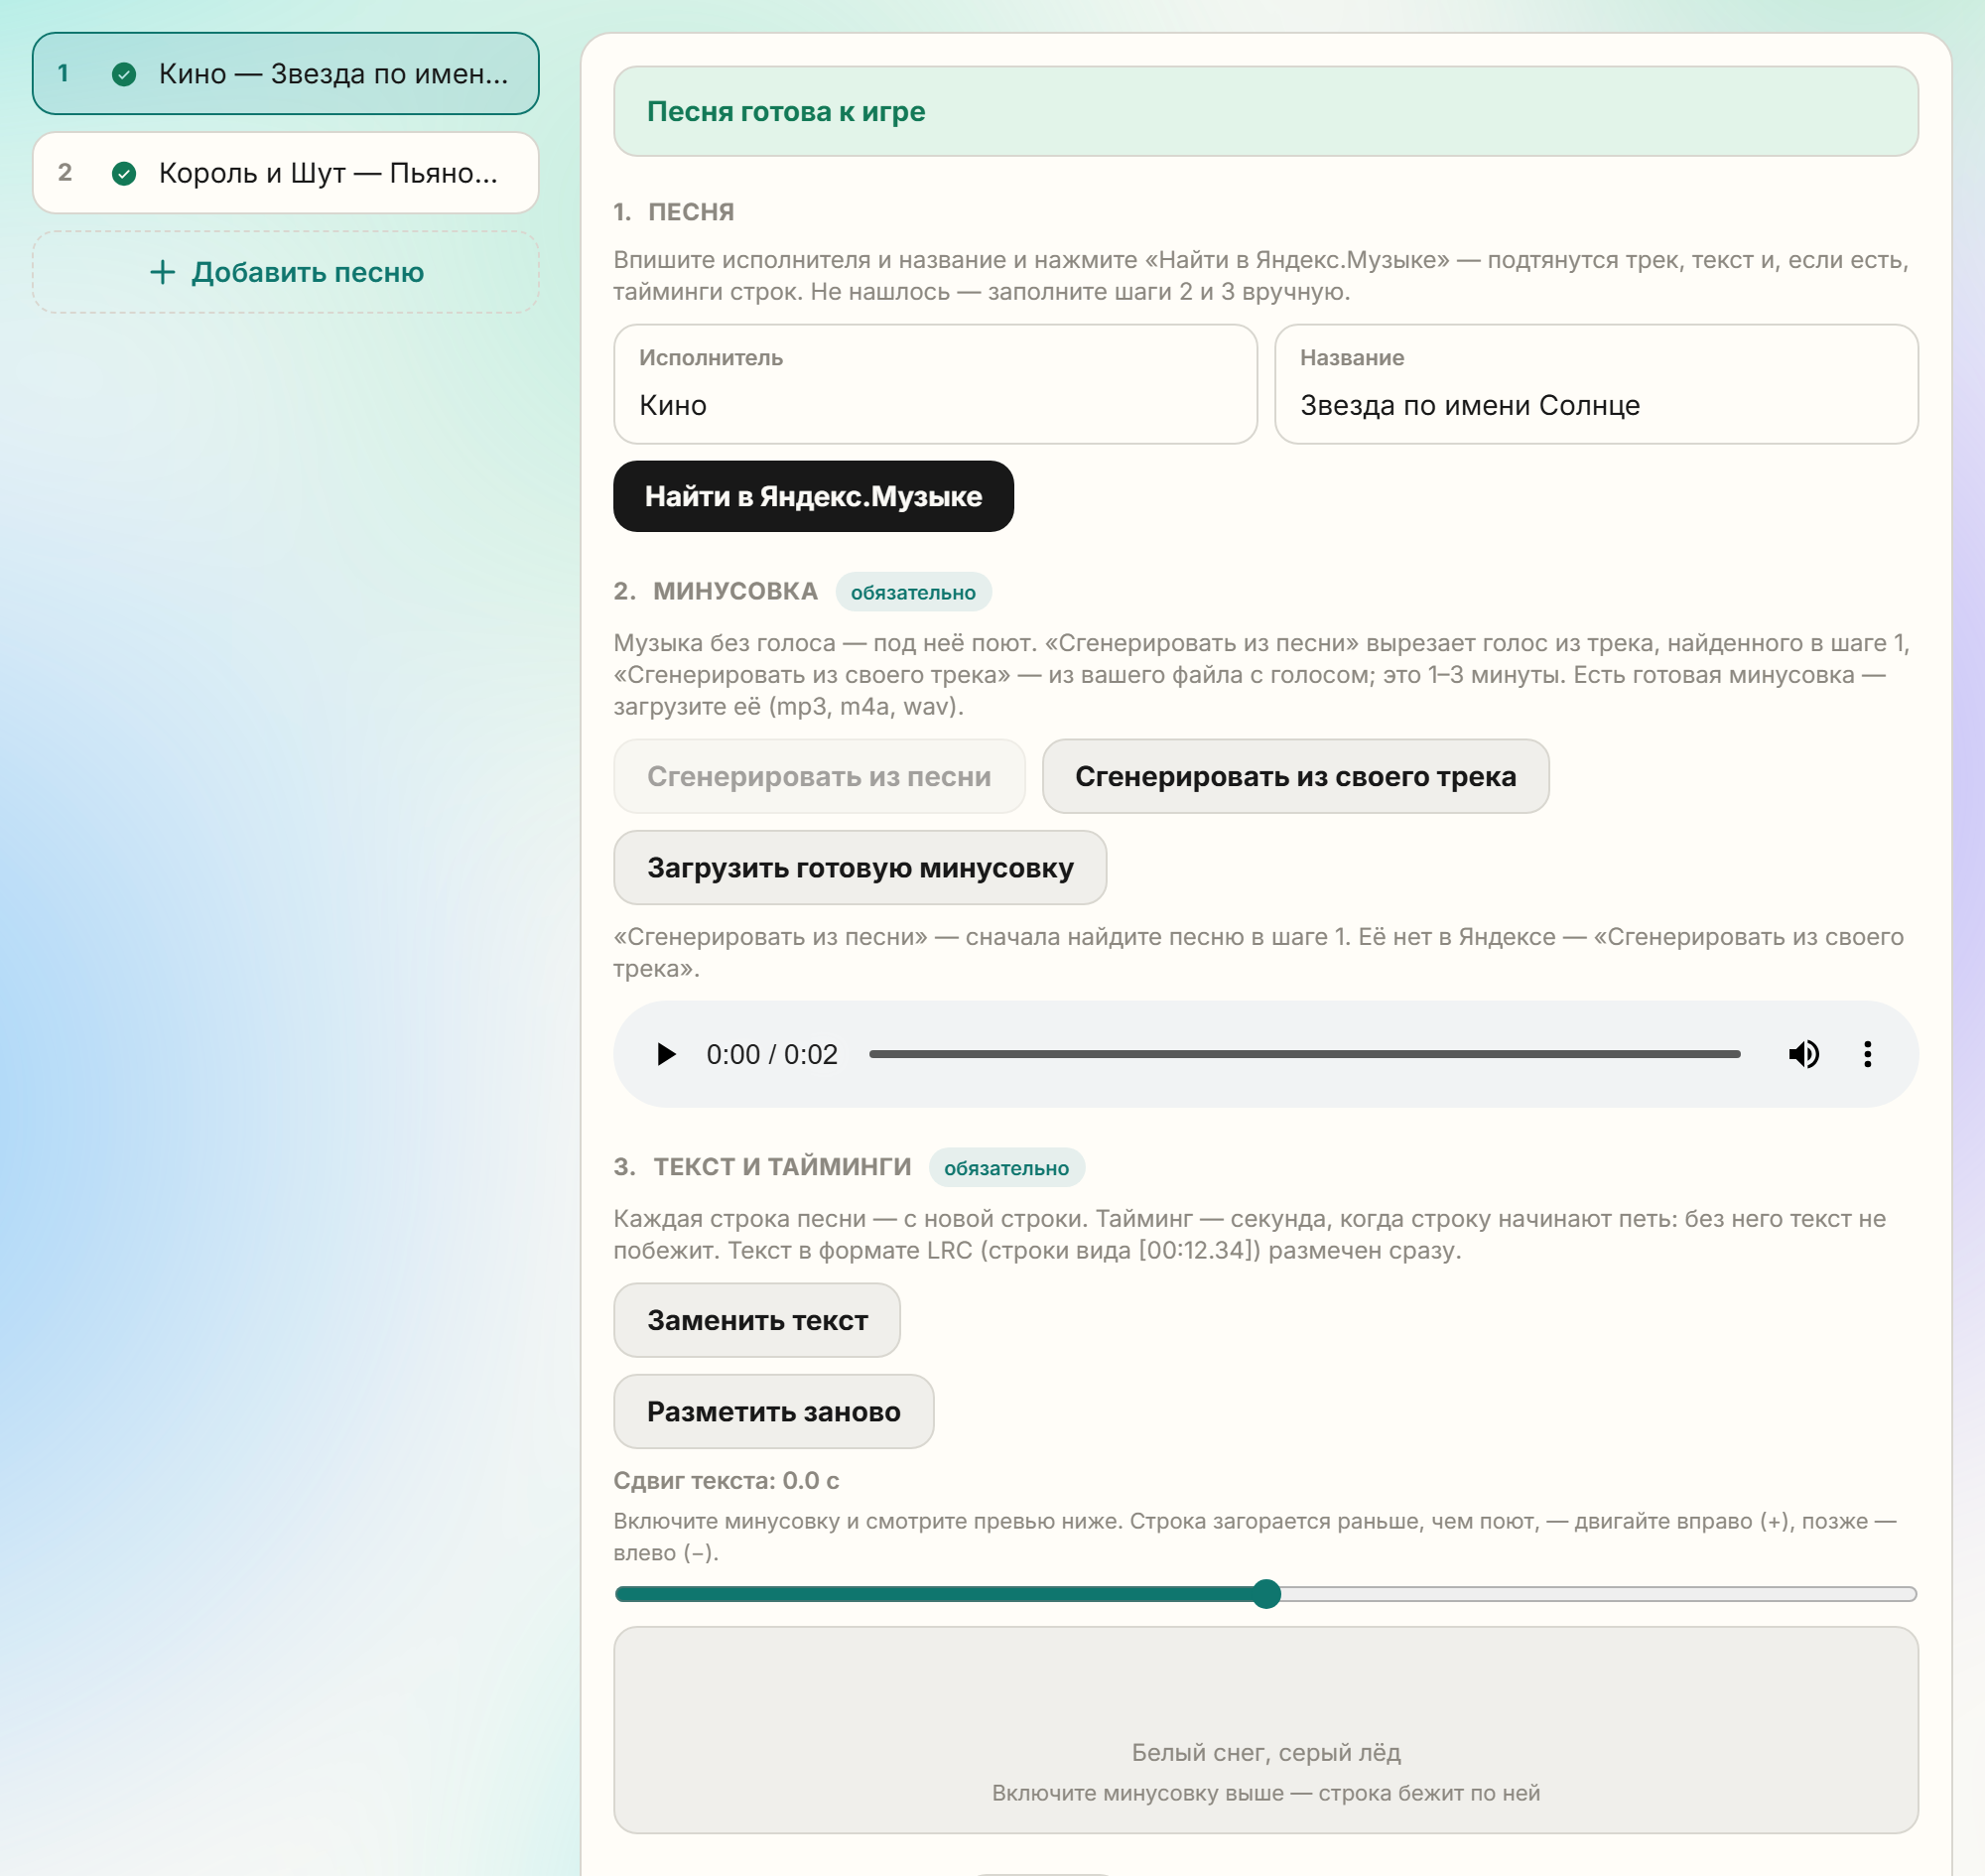
Task: Mute the audio player volume
Action: pos(1803,1054)
